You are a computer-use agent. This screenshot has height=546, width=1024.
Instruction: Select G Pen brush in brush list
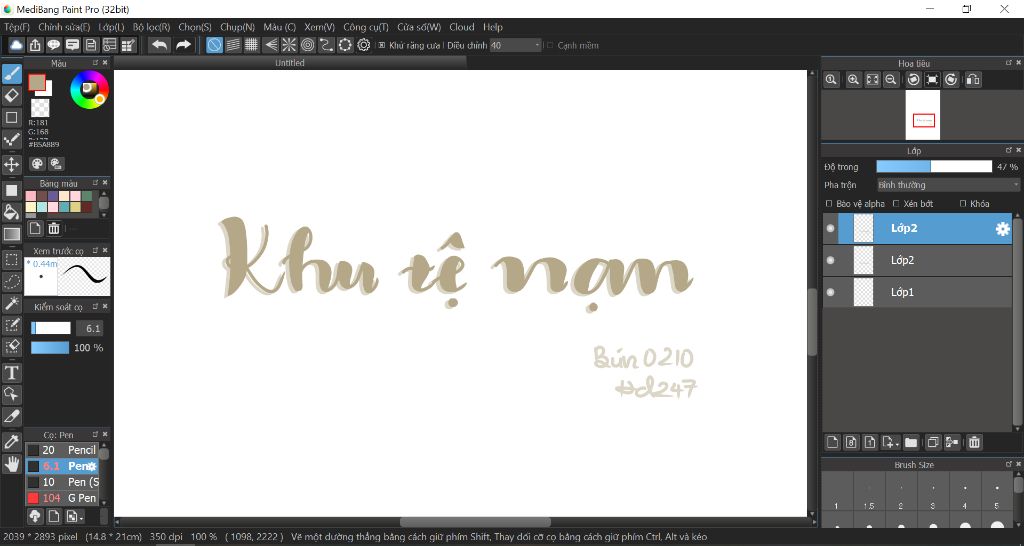pyautogui.click(x=62, y=498)
